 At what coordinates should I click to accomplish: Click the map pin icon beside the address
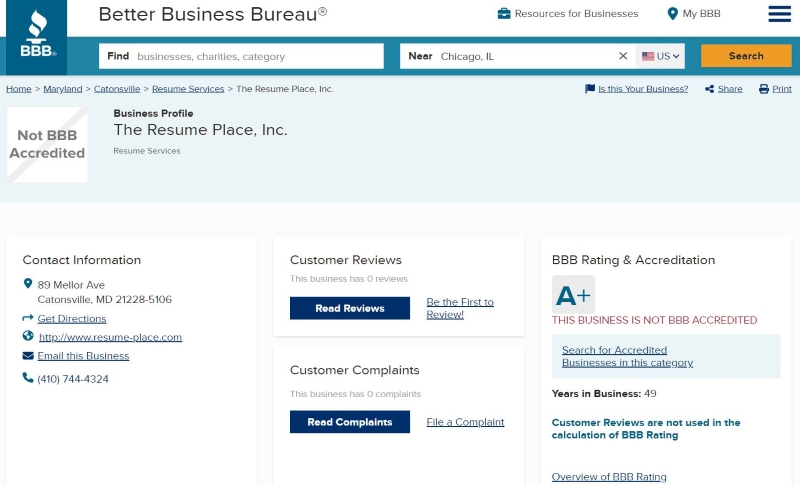point(28,284)
